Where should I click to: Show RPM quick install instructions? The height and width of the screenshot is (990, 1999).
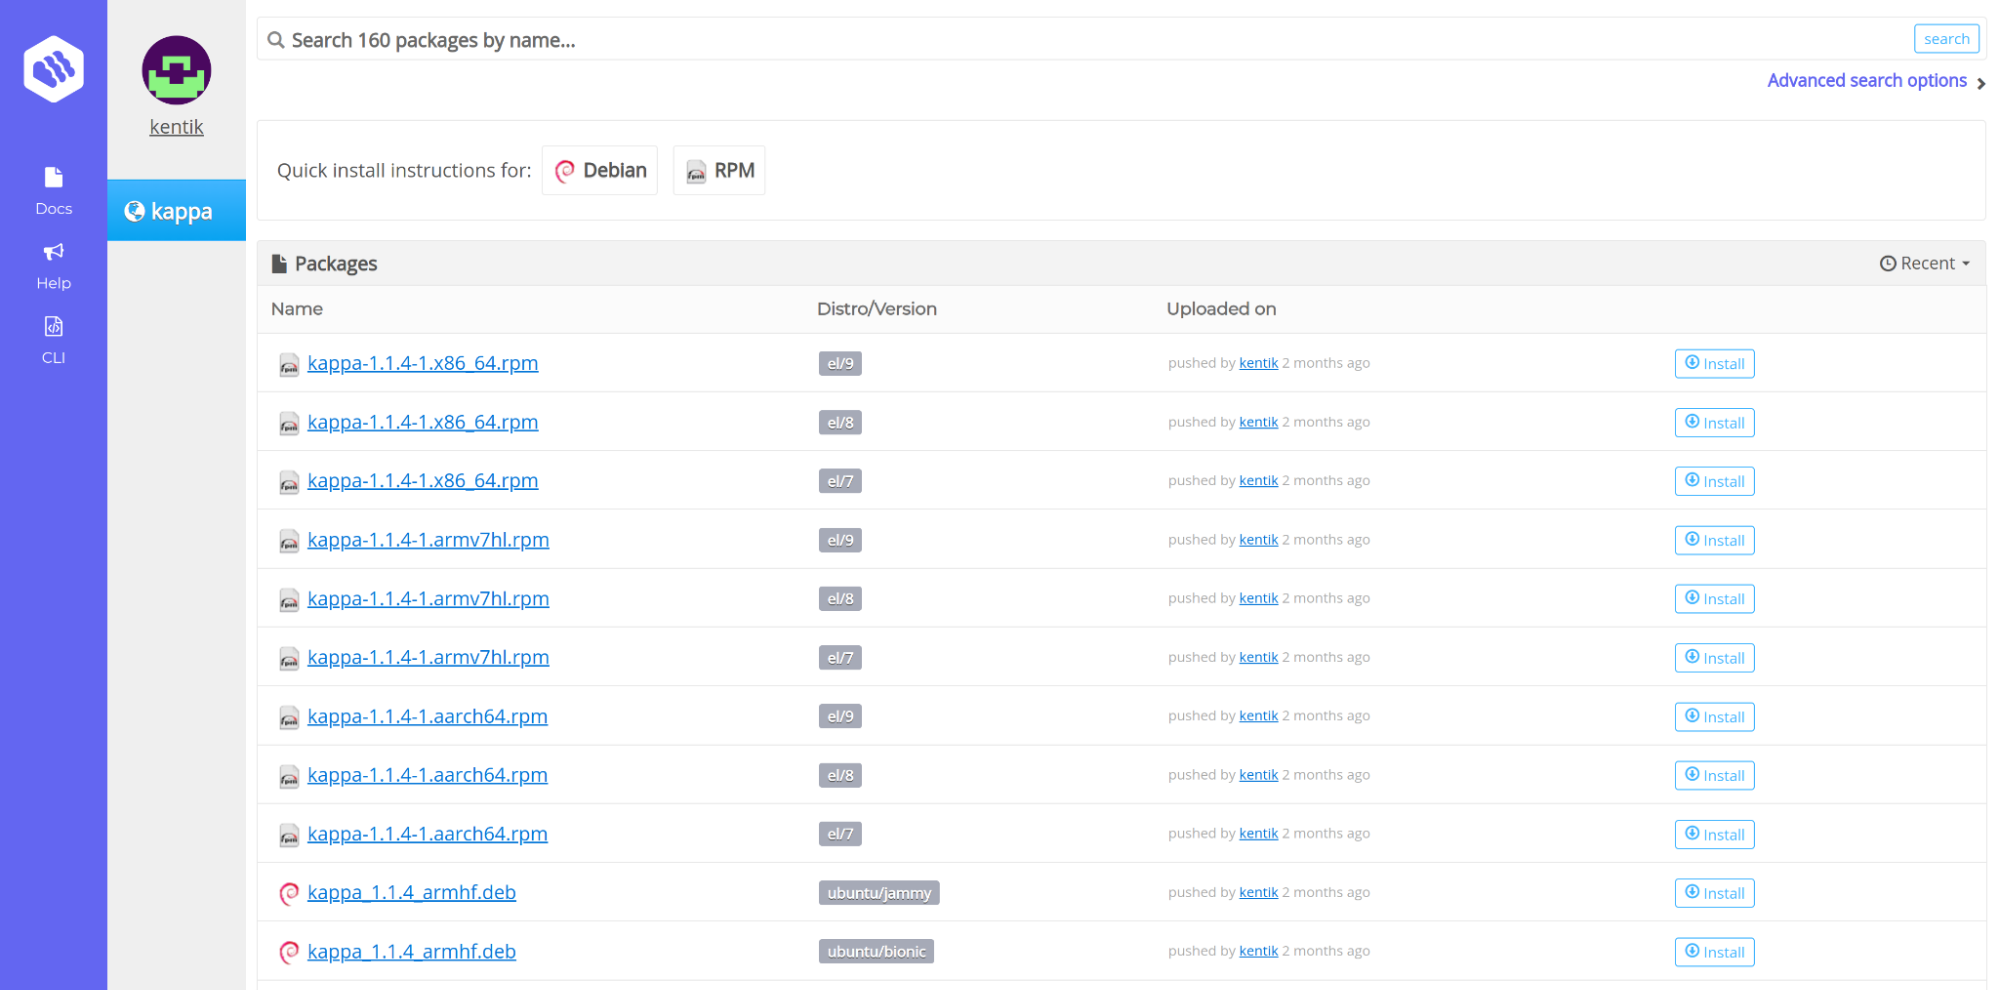(719, 170)
